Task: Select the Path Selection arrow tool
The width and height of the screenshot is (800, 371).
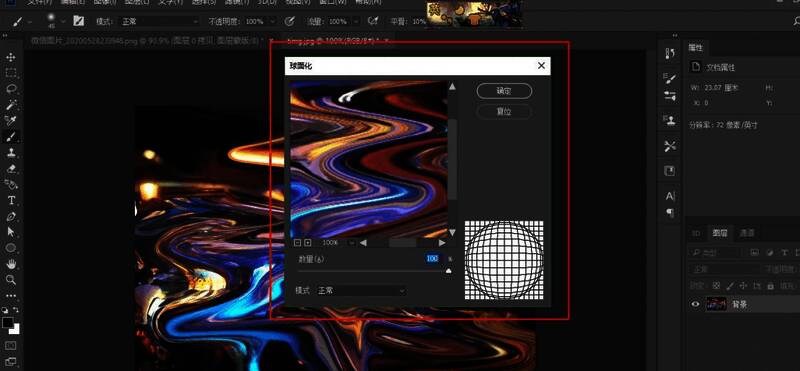Action: click(11, 232)
